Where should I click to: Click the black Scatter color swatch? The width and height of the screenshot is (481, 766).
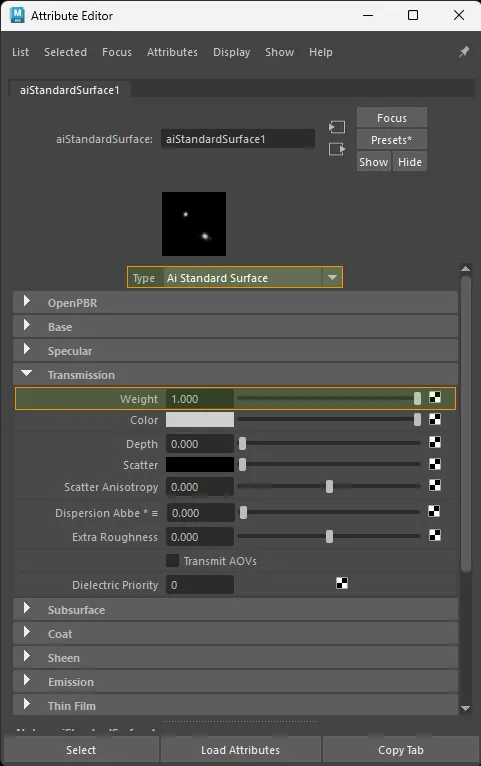click(200, 465)
